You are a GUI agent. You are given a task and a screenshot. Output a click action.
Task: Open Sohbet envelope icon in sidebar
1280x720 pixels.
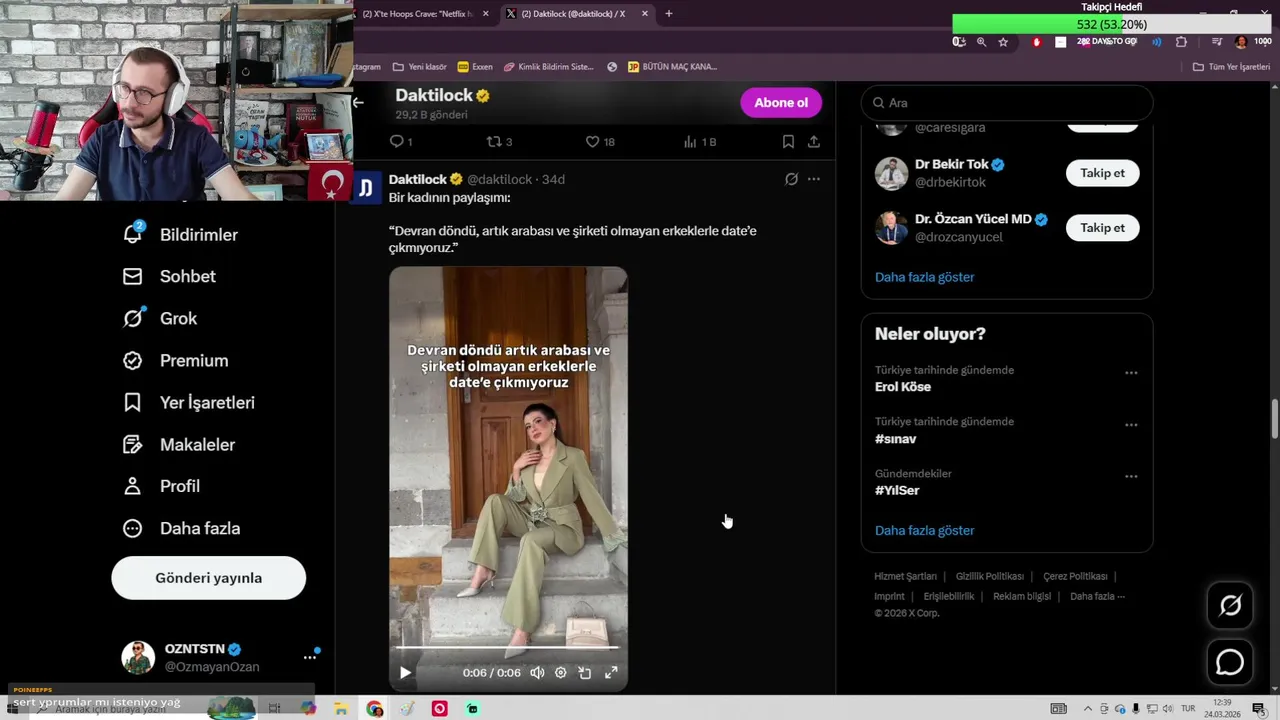pyautogui.click(x=132, y=276)
